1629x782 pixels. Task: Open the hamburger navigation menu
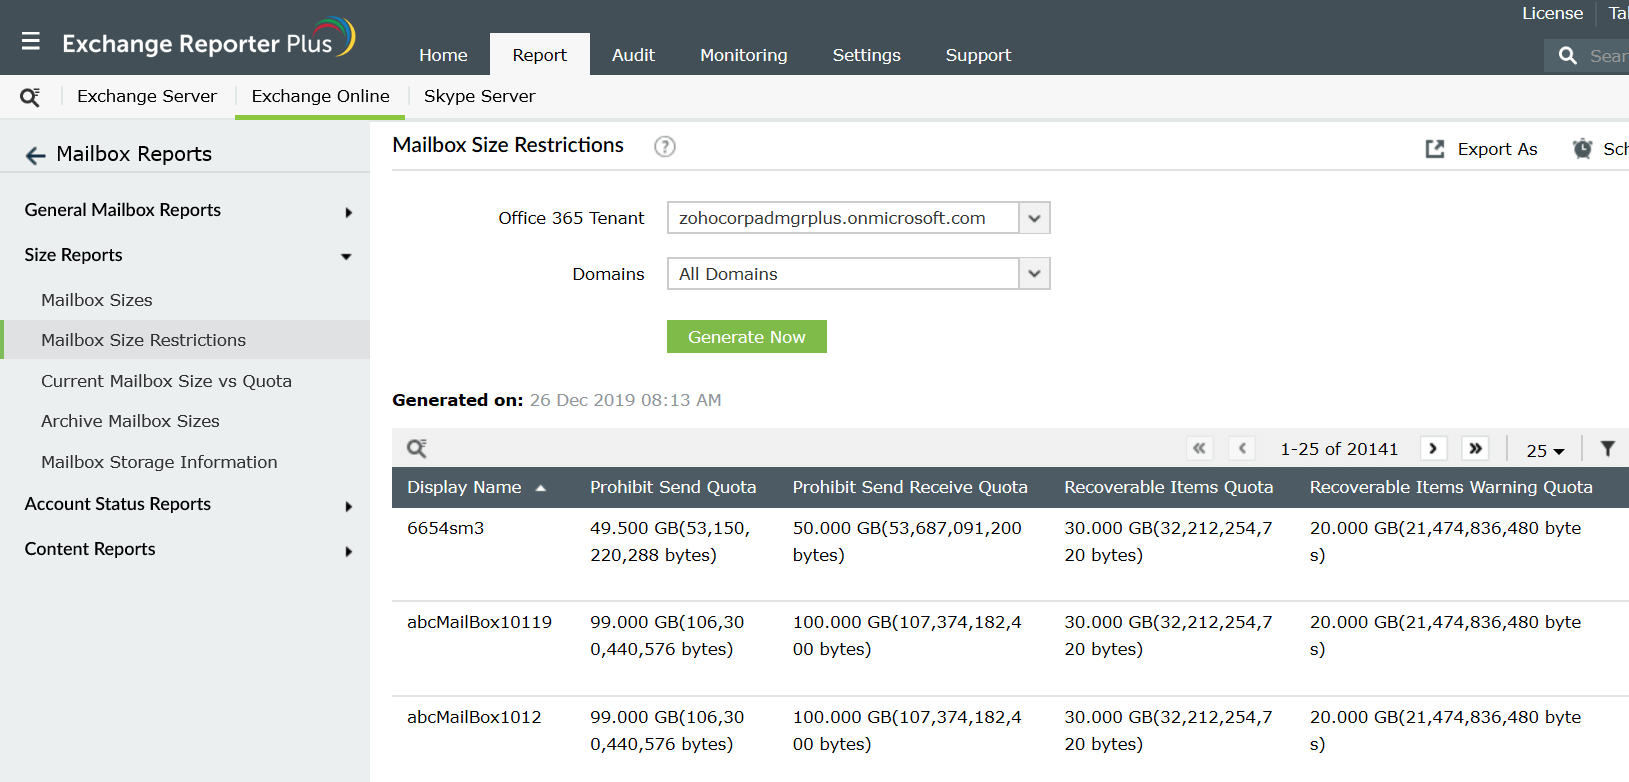pyautogui.click(x=31, y=41)
